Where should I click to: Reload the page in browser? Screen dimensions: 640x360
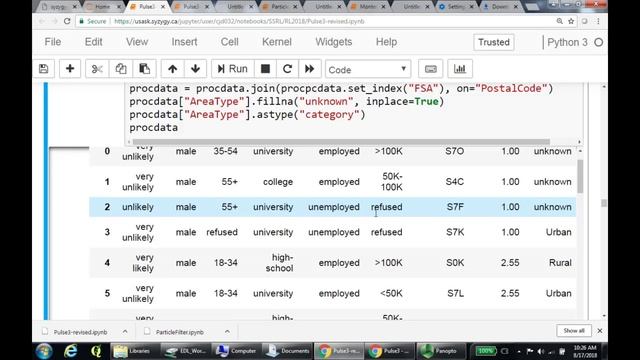[x=67, y=21]
